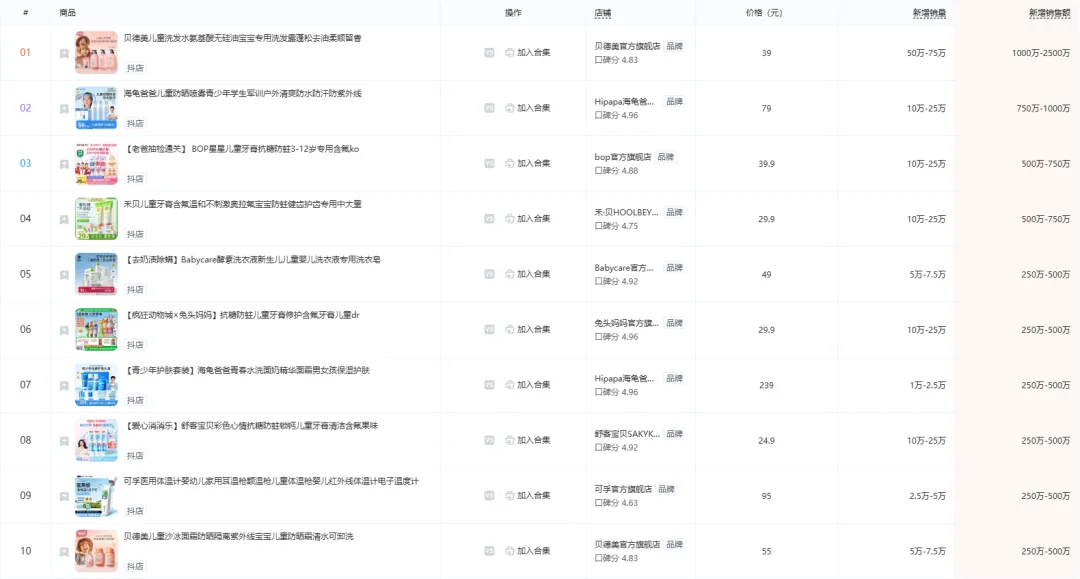Open product title 【疯狂动物城×兔头妈妈】抗糖防蛀儿童牙膏
The width and height of the screenshot is (1080, 579).
point(242,315)
